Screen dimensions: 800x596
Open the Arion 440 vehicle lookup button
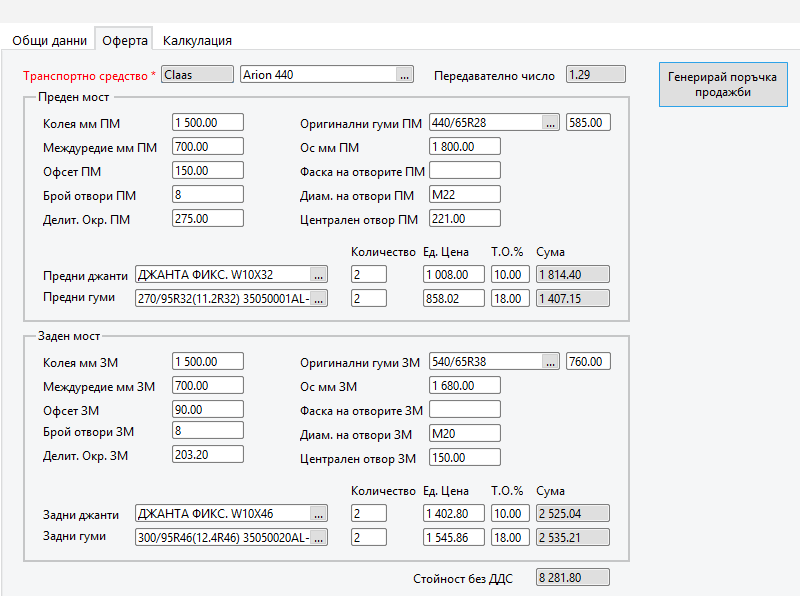(x=404, y=75)
